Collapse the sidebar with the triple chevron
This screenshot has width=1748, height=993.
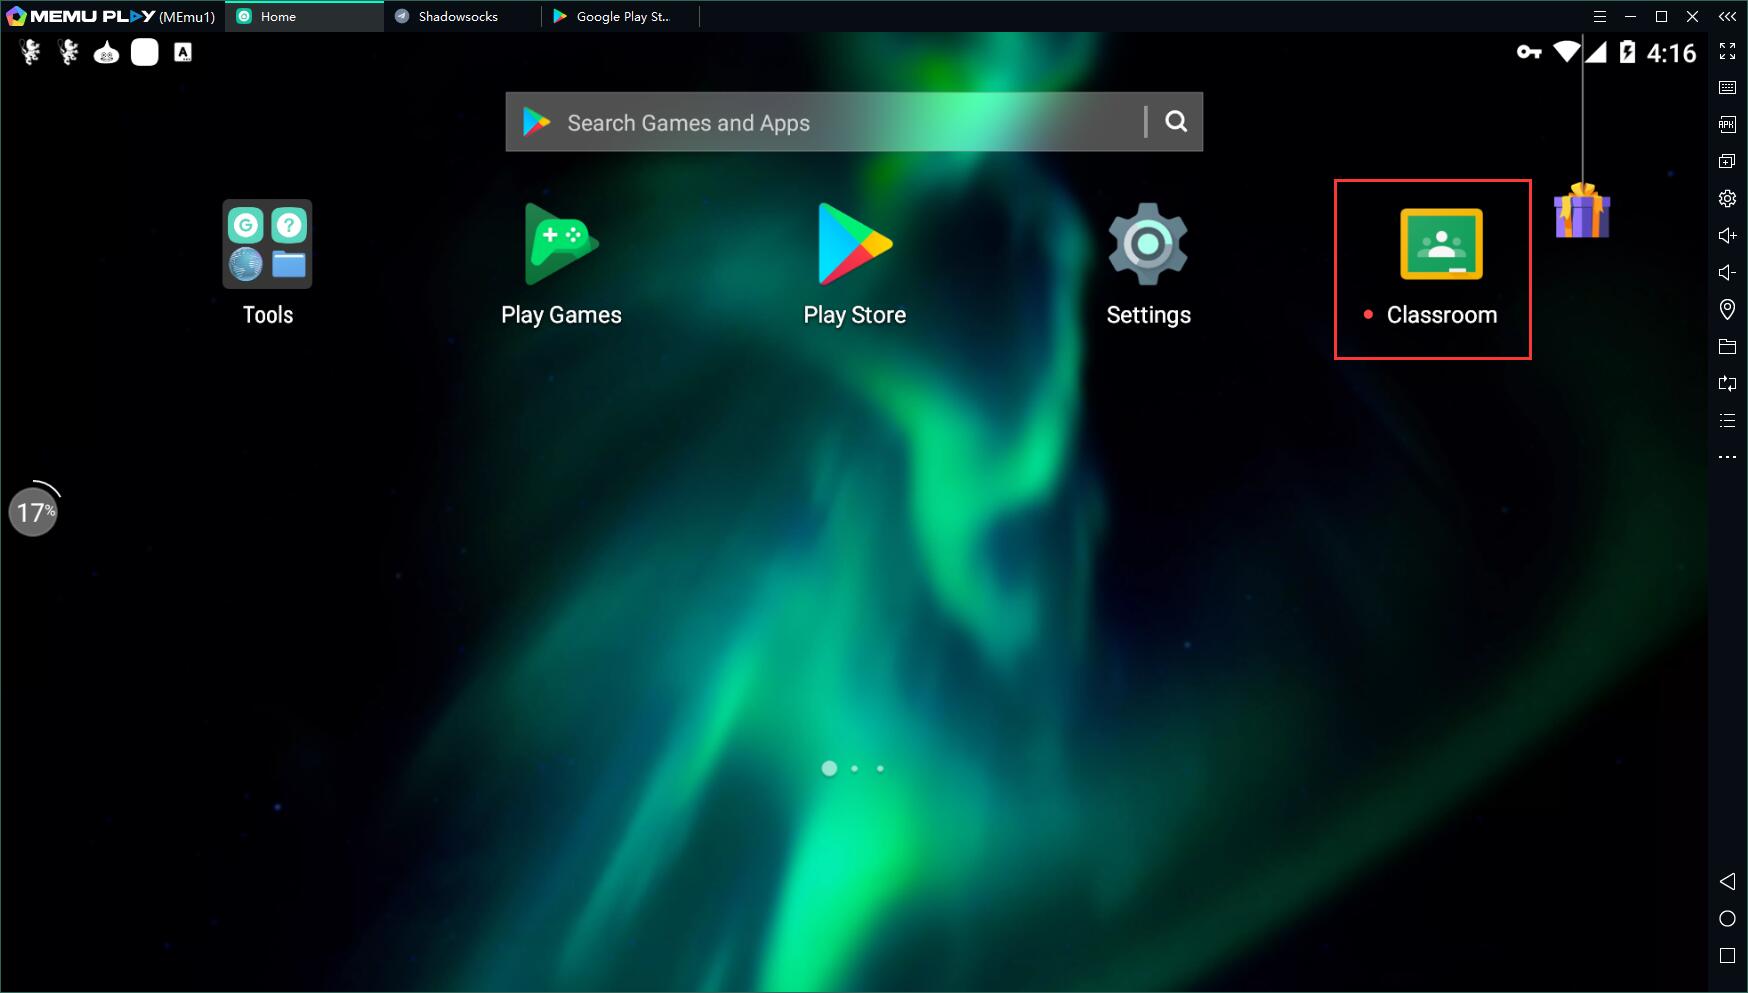pos(1727,17)
